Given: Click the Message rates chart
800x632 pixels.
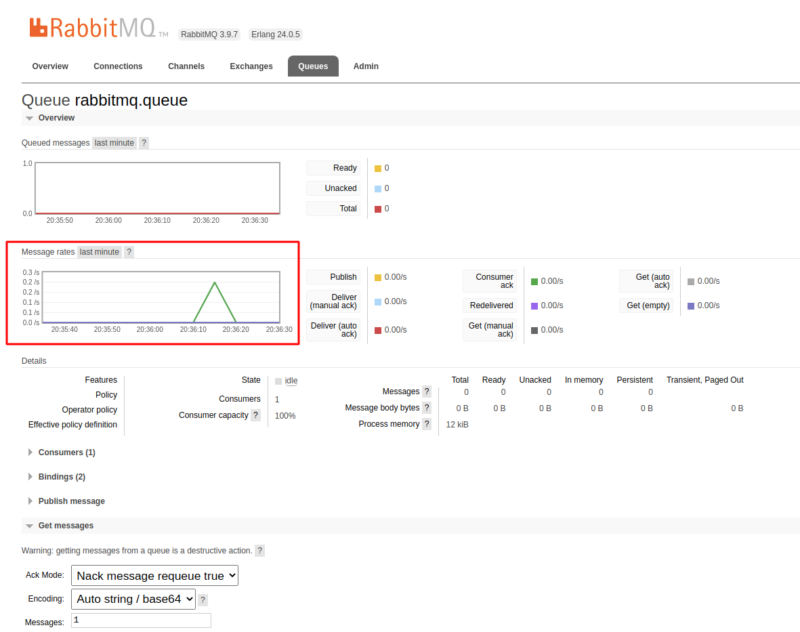Looking at the screenshot, I should click(x=161, y=297).
